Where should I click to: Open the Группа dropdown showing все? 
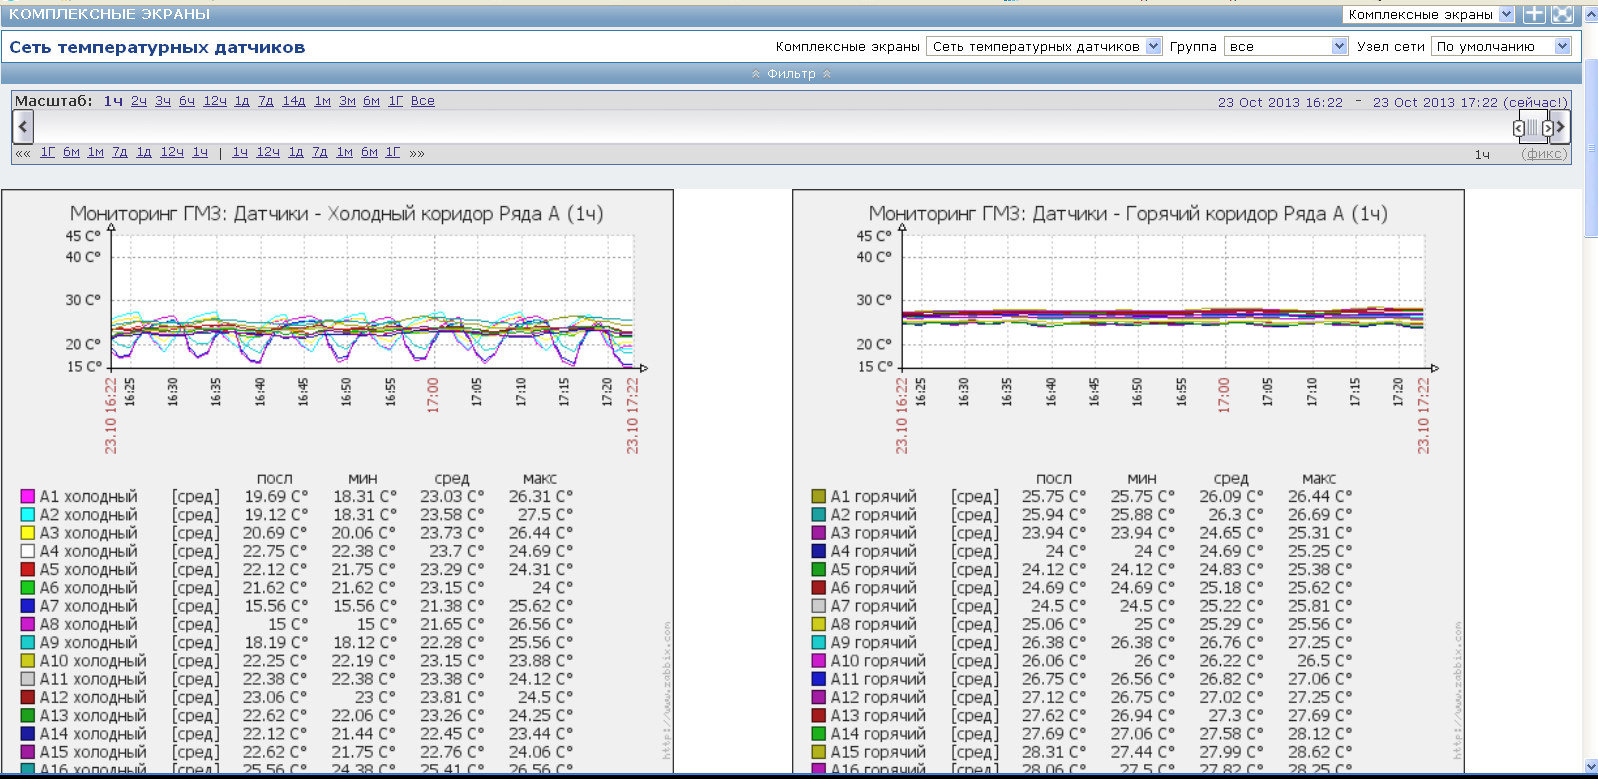[x=1286, y=46]
